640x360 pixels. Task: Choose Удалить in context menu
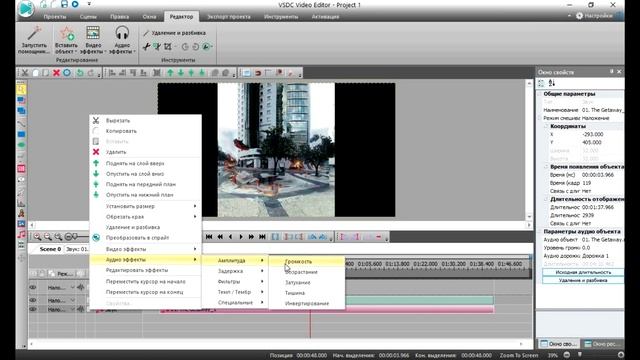click(x=145, y=152)
